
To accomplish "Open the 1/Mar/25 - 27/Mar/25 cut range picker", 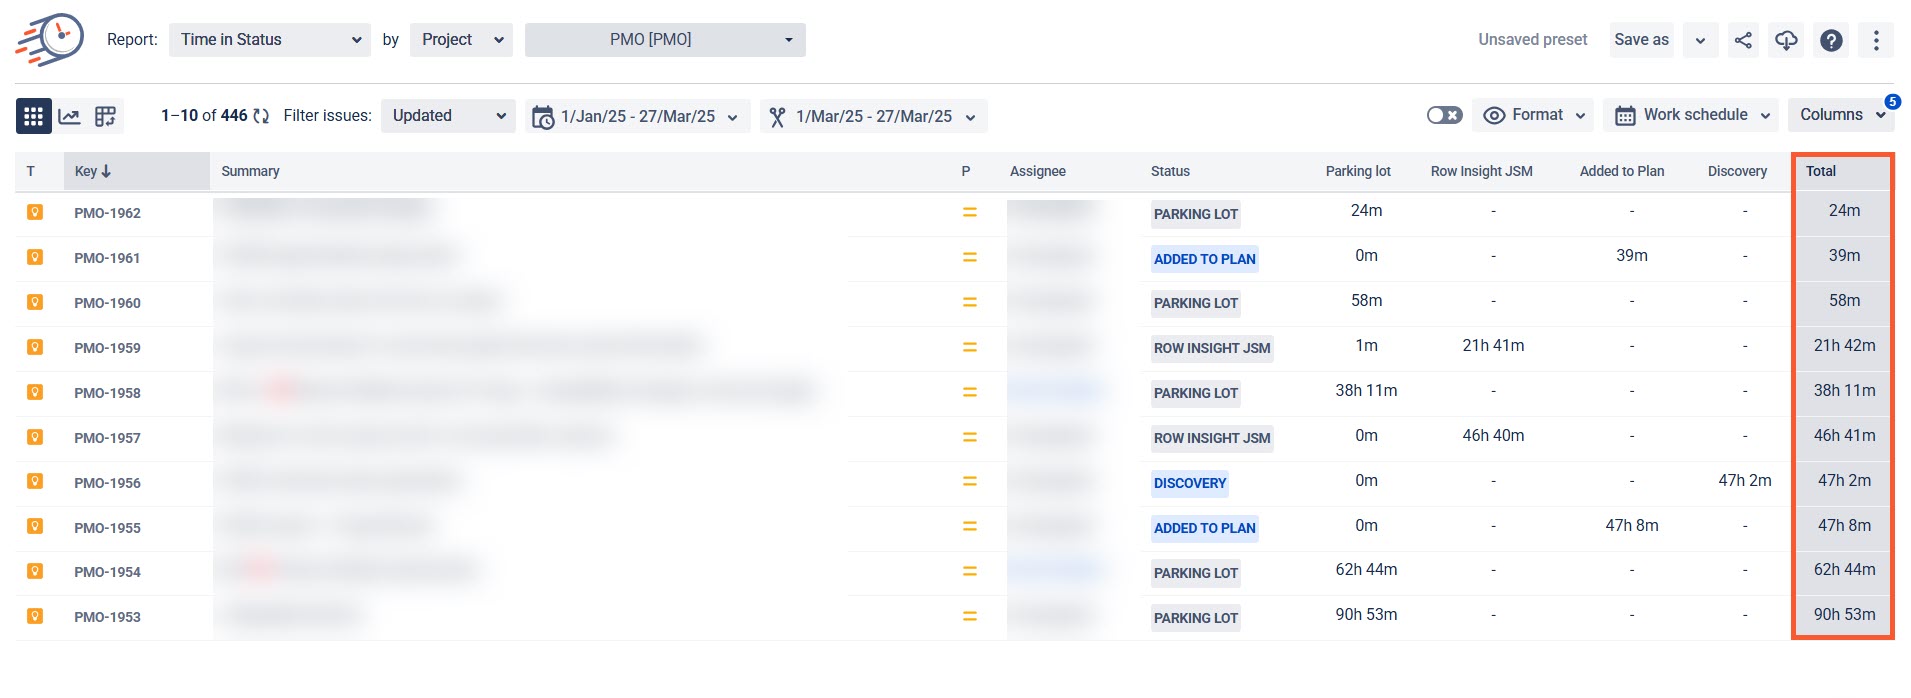I will [x=874, y=117].
